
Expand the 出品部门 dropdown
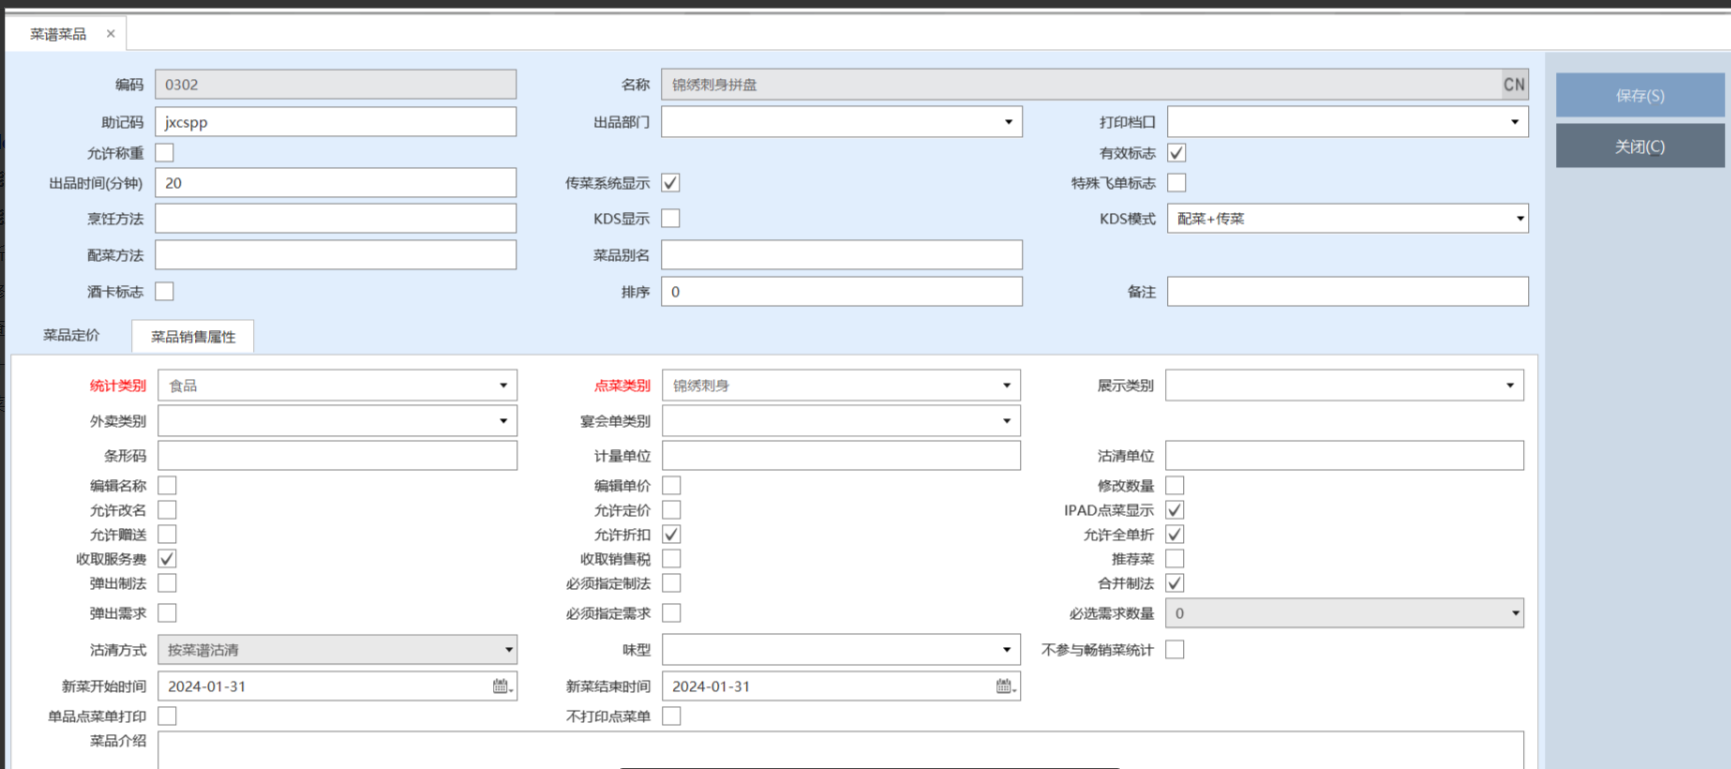click(1008, 122)
